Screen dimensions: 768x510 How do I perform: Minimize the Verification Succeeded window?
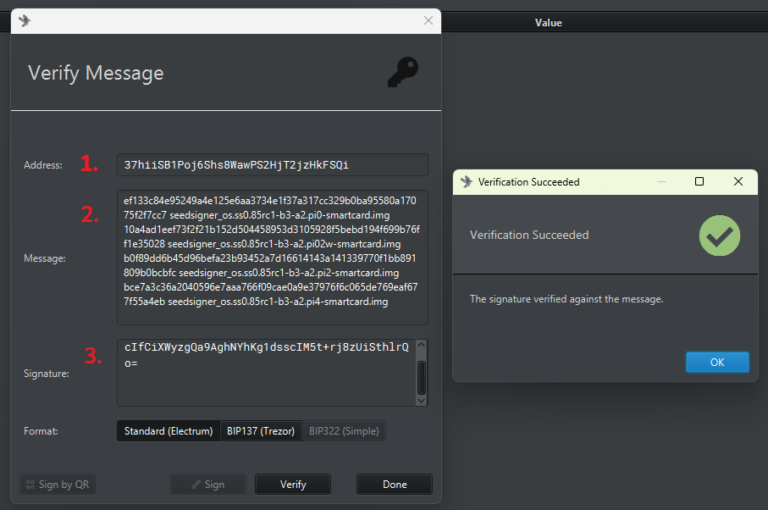click(x=661, y=182)
